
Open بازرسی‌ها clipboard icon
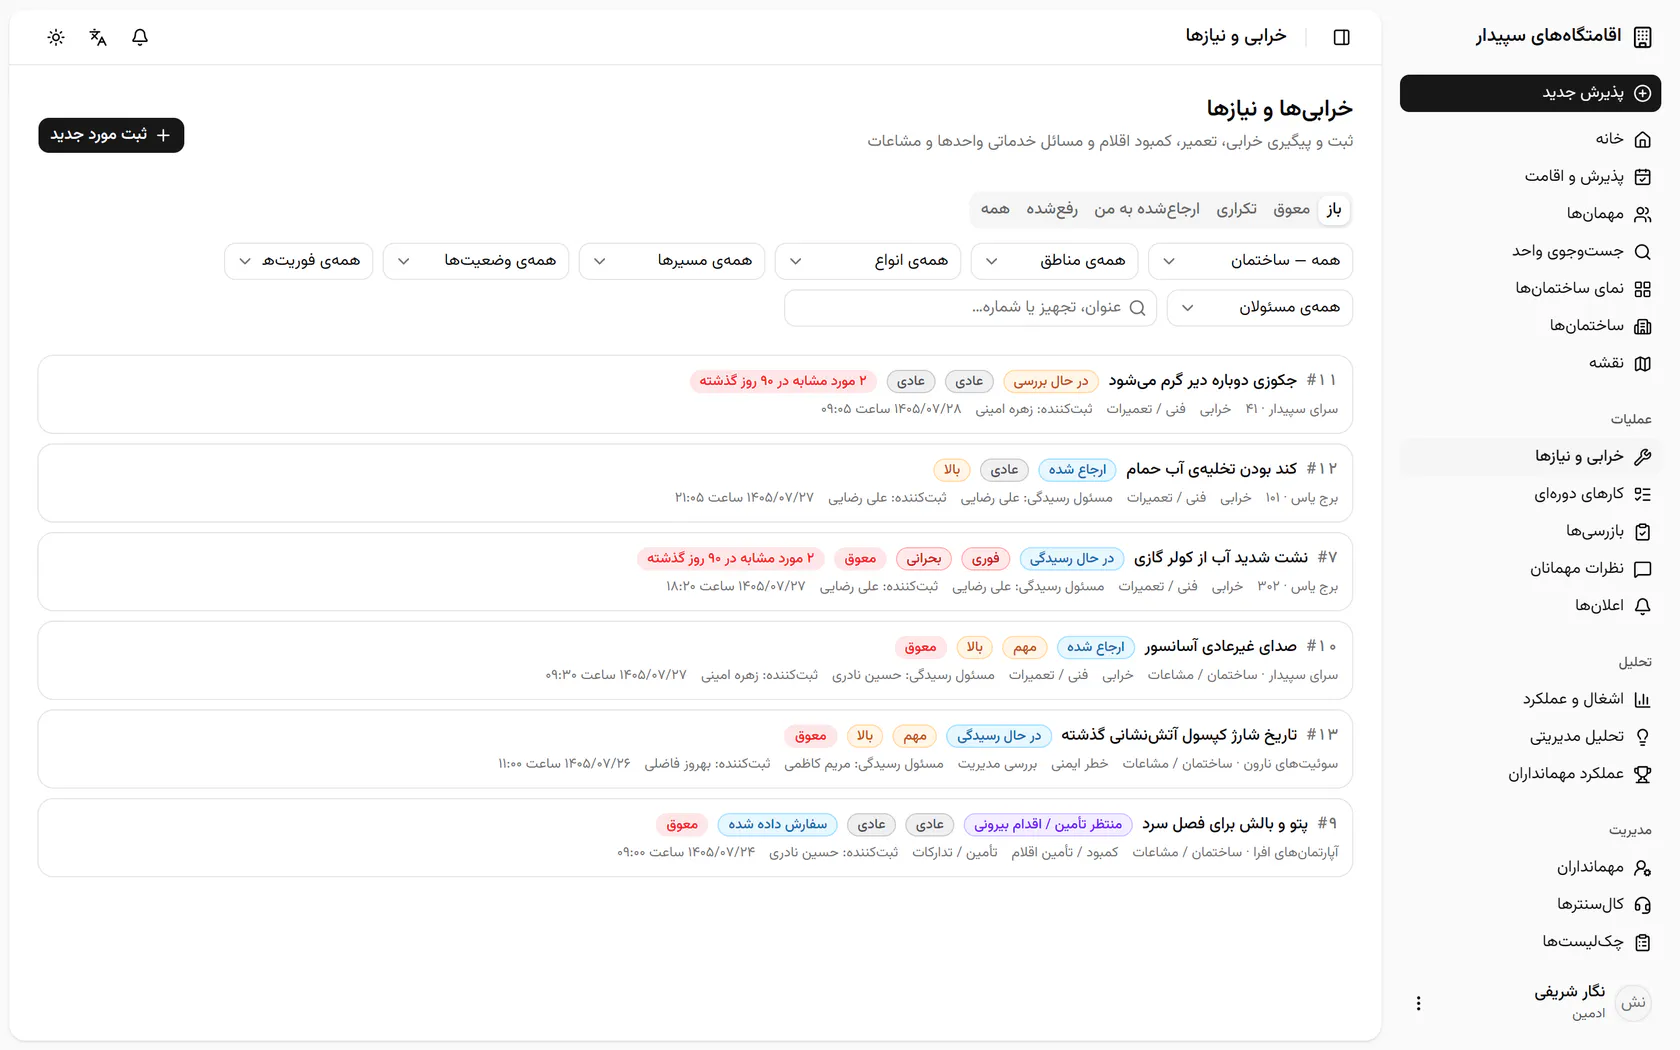point(1642,532)
